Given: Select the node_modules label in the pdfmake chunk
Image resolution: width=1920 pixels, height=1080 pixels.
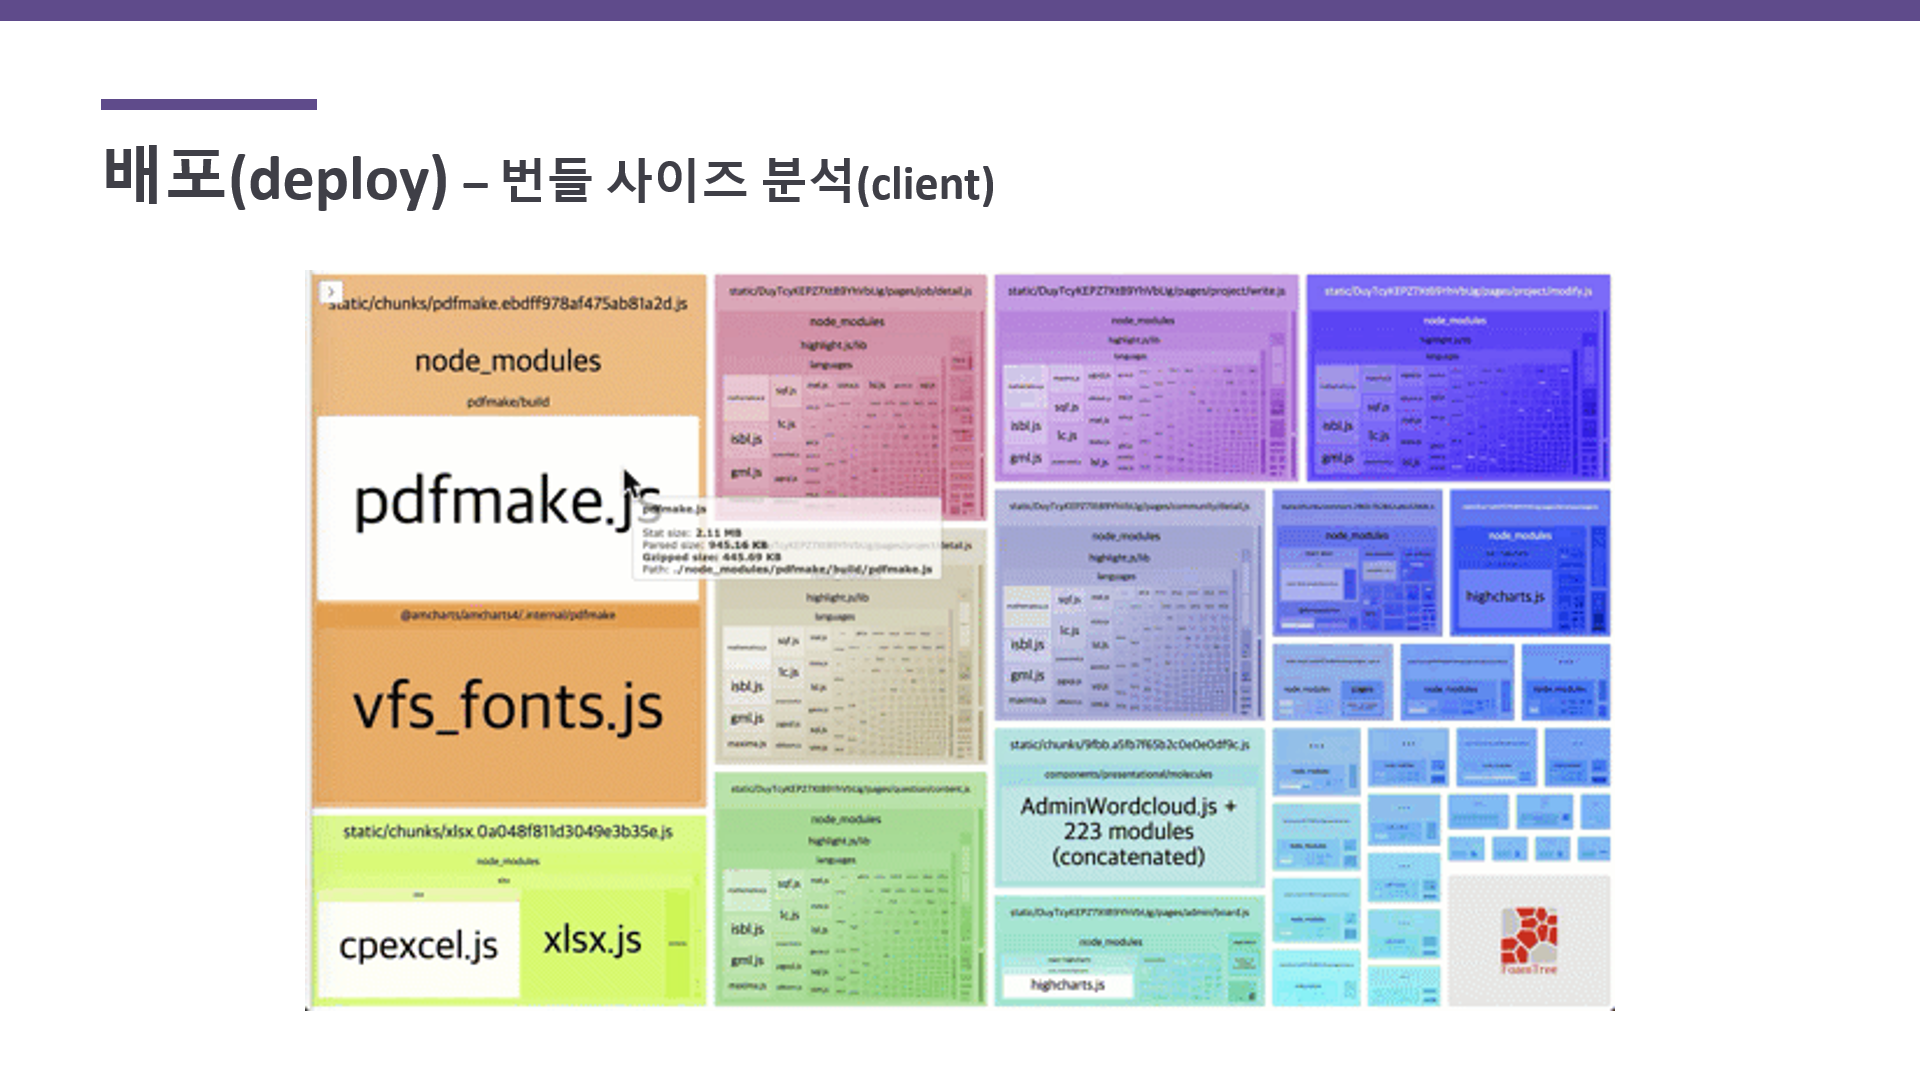Looking at the screenshot, I should 508,361.
